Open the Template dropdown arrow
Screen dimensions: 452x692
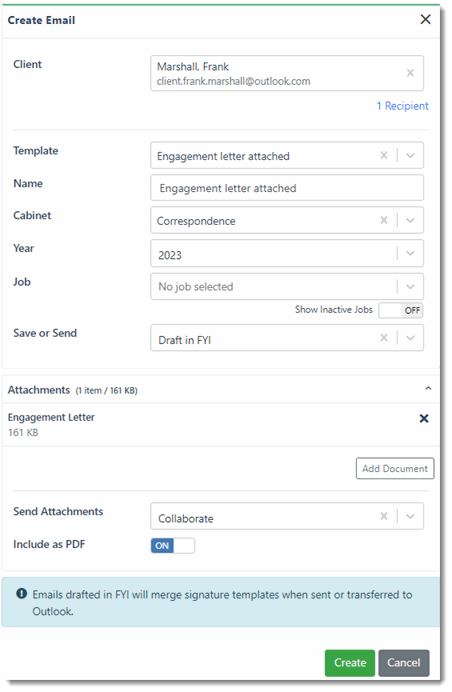coord(410,155)
